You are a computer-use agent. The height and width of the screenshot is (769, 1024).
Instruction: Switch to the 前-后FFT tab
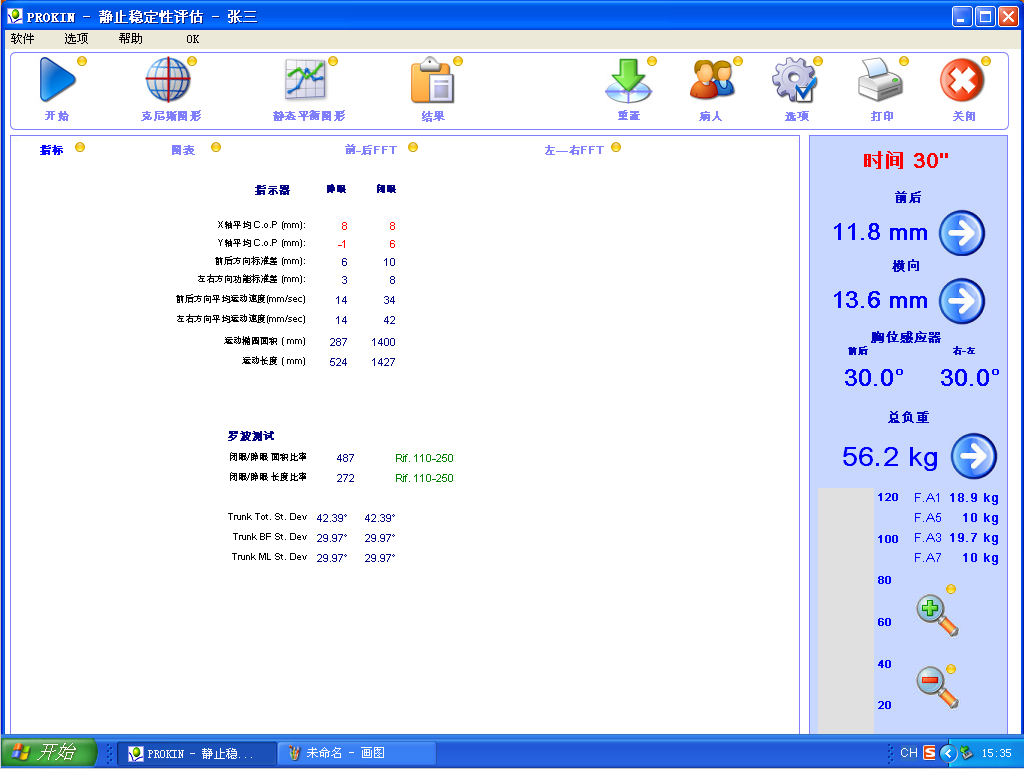click(x=371, y=150)
